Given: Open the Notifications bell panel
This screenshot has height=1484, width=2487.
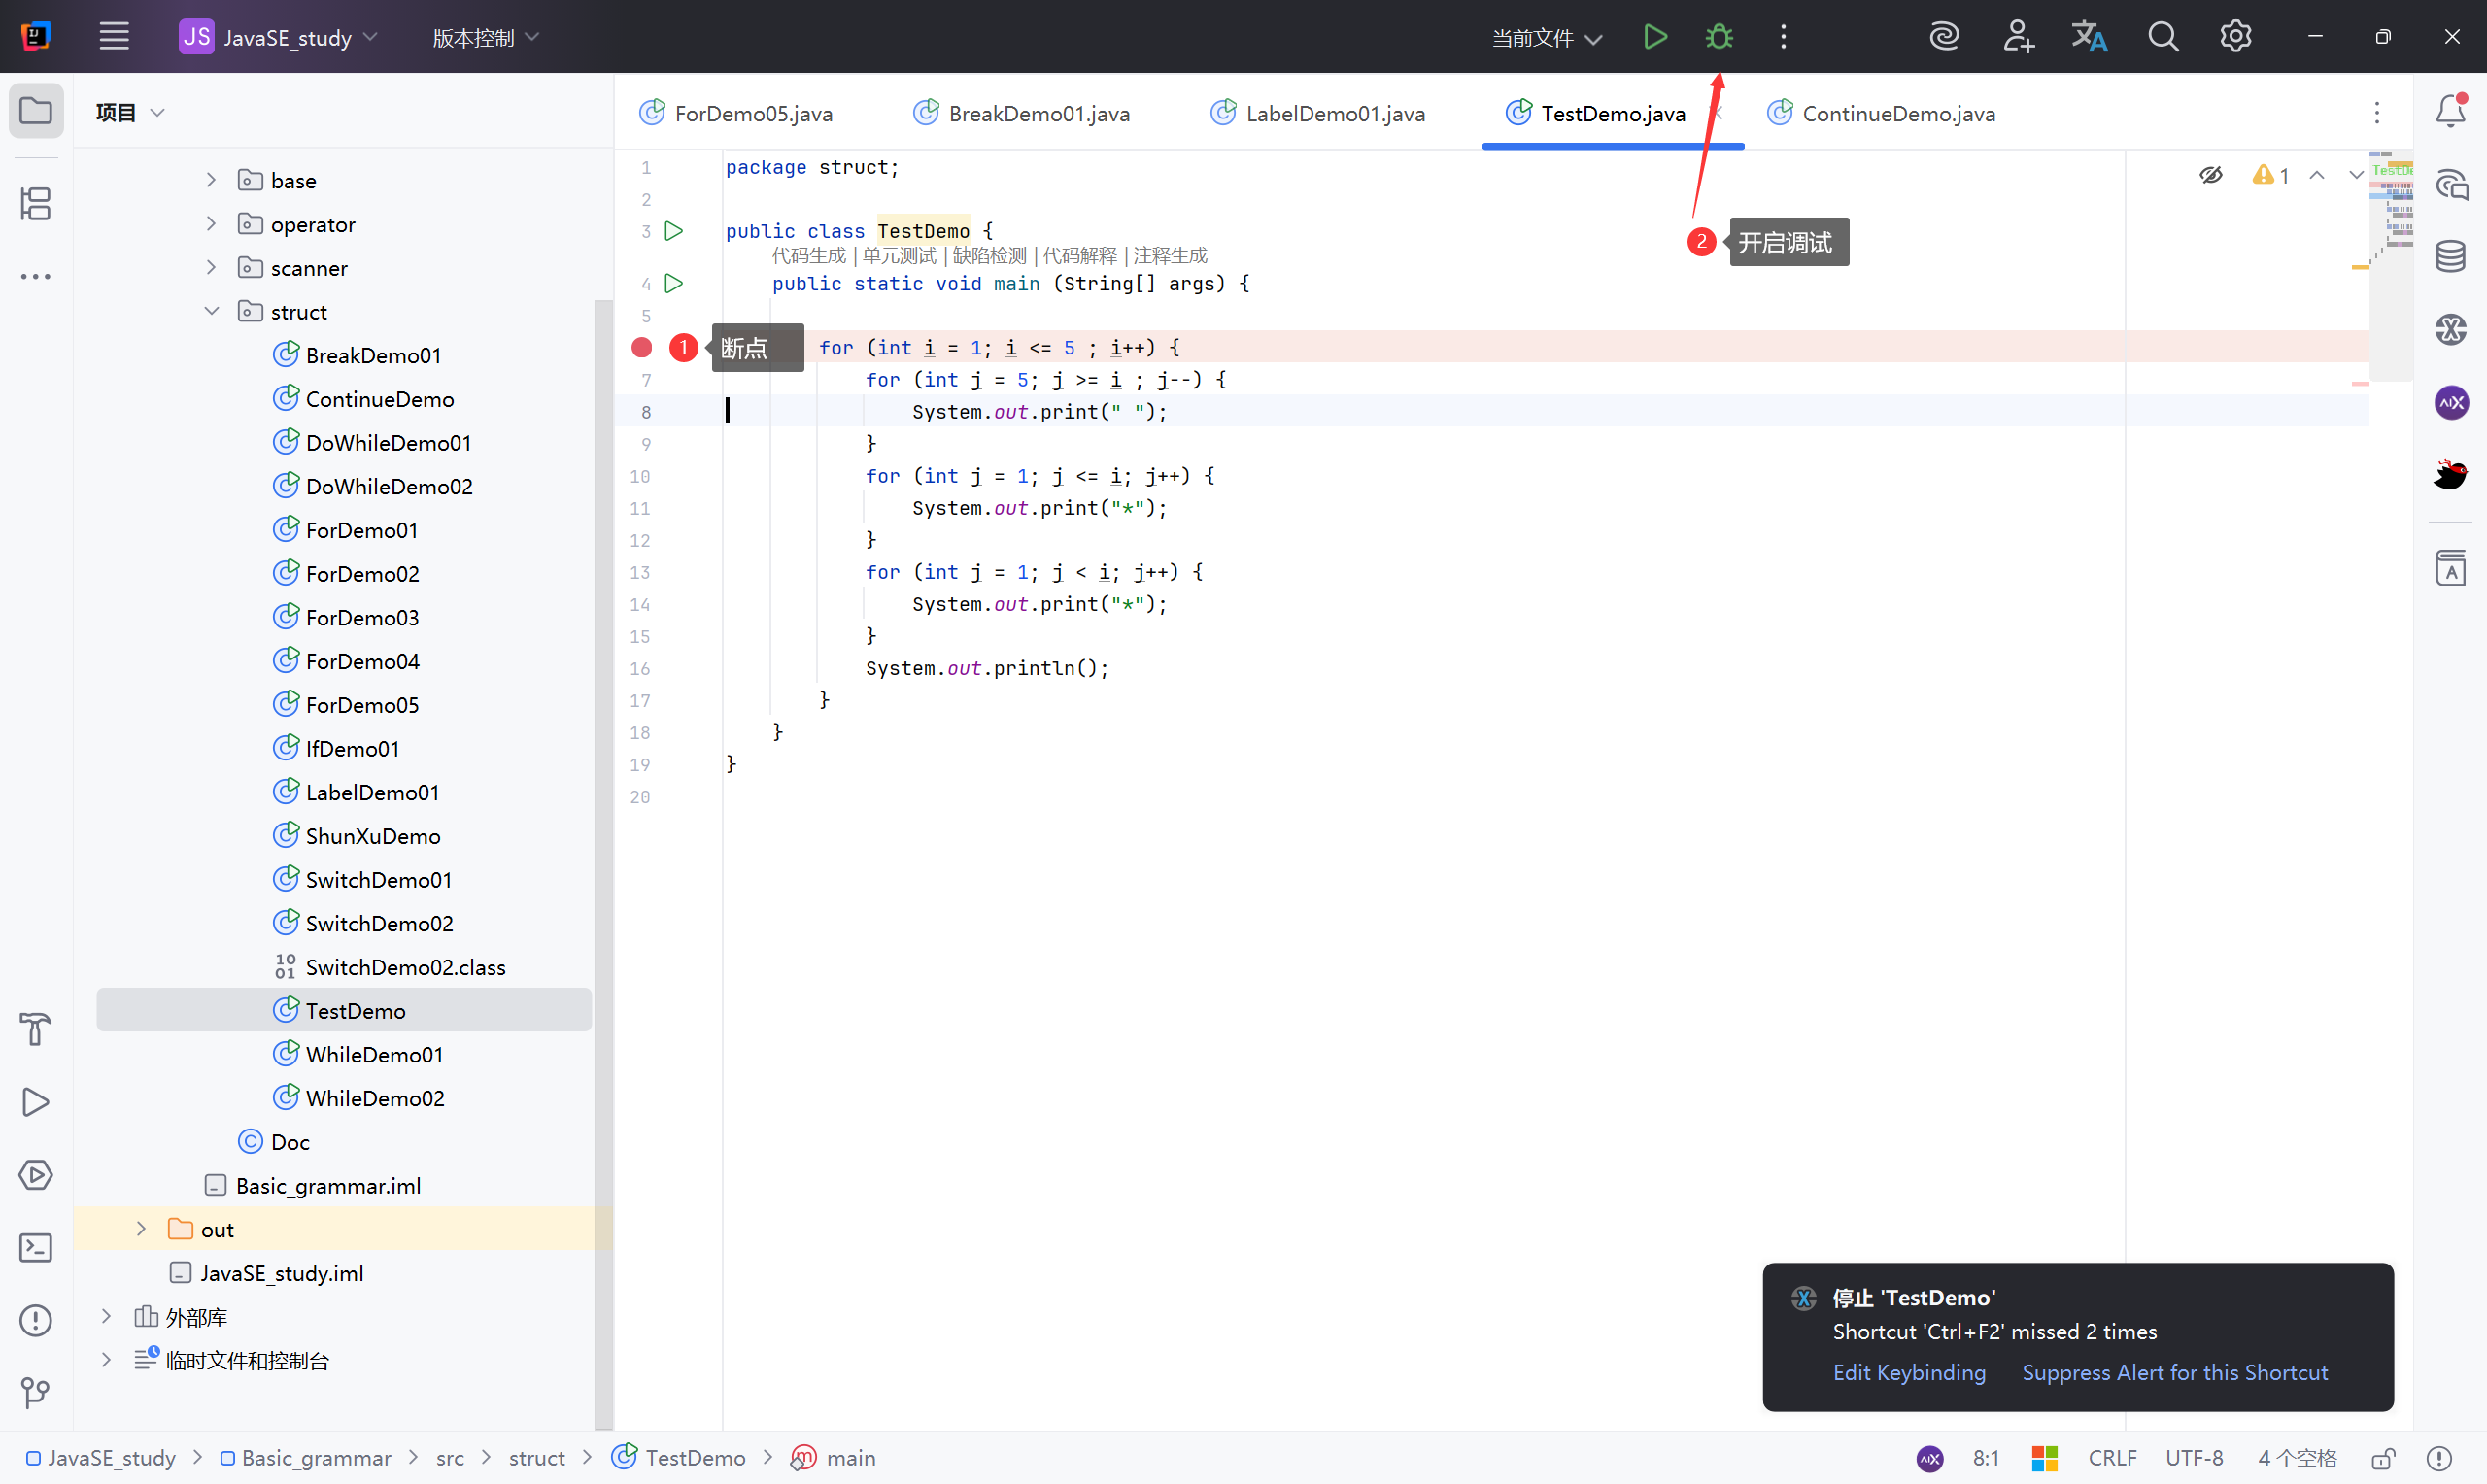Looking at the screenshot, I should 2451,111.
